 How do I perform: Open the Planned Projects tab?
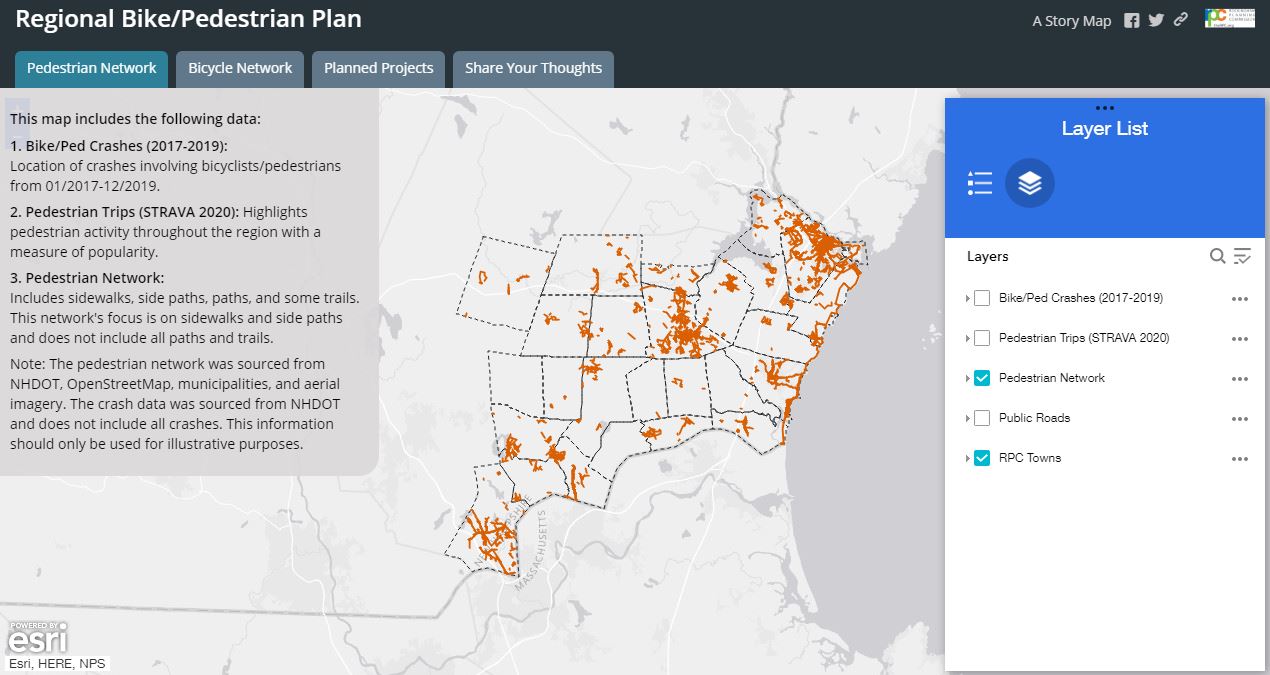point(378,68)
